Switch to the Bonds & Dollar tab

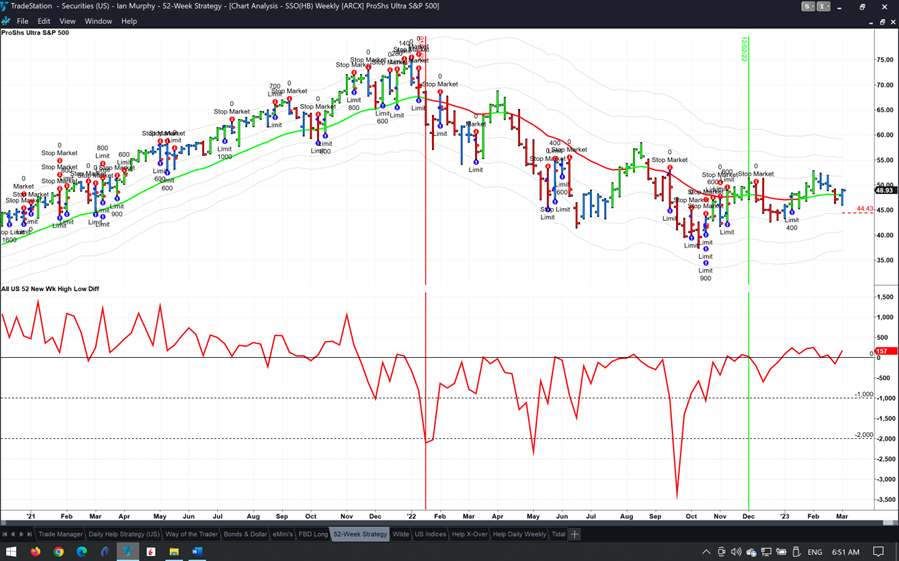pyautogui.click(x=246, y=534)
